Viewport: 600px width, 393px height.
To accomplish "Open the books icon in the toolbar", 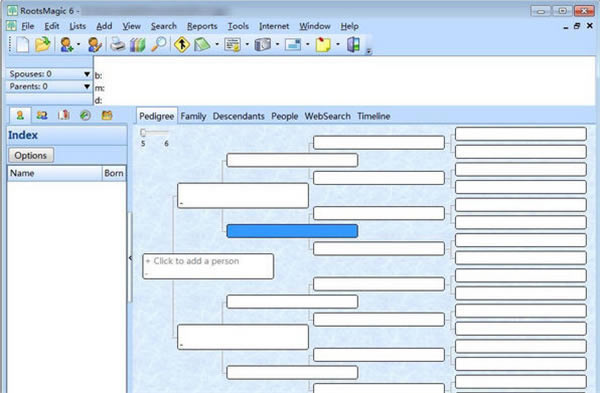I will coord(137,45).
